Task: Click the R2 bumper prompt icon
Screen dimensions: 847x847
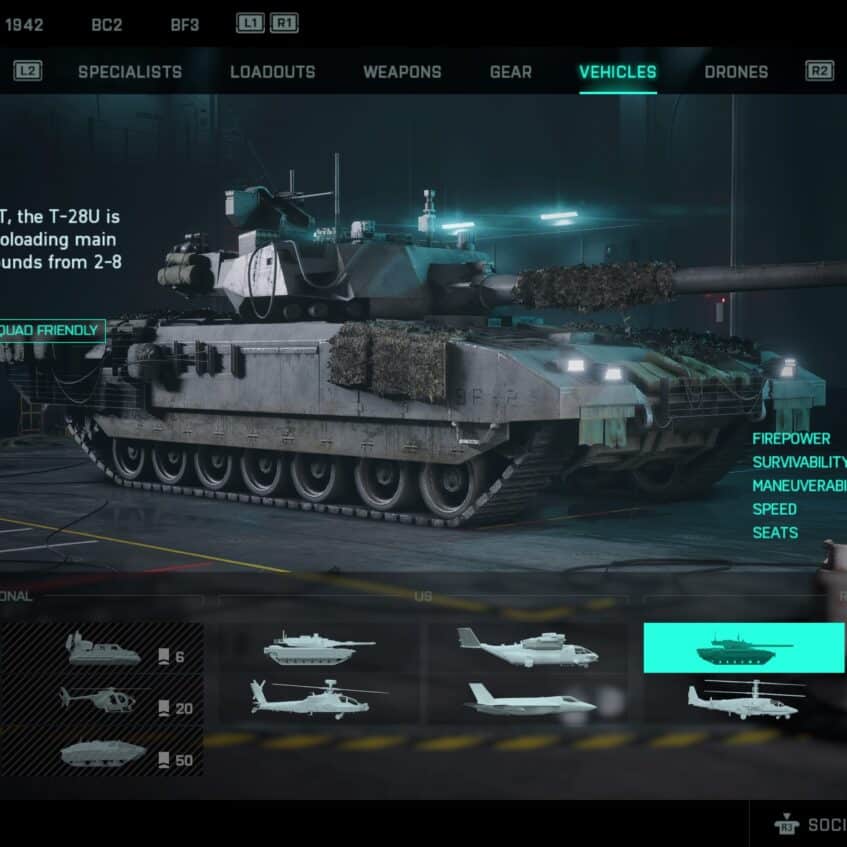Action: point(819,71)
